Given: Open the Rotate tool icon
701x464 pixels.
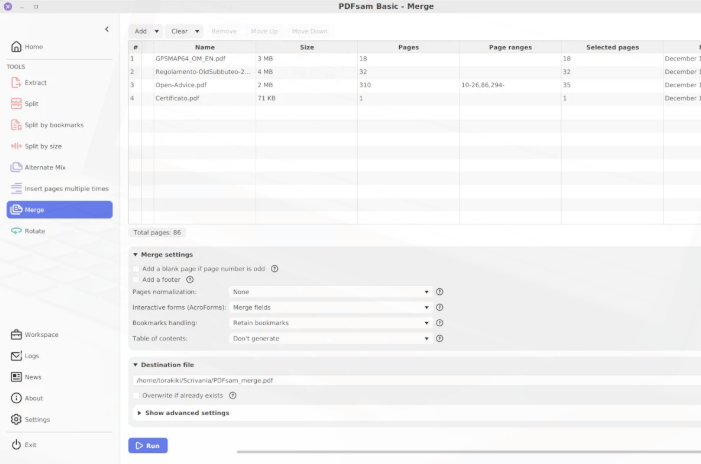Looking at the screenshot, I should pos(16,231).
